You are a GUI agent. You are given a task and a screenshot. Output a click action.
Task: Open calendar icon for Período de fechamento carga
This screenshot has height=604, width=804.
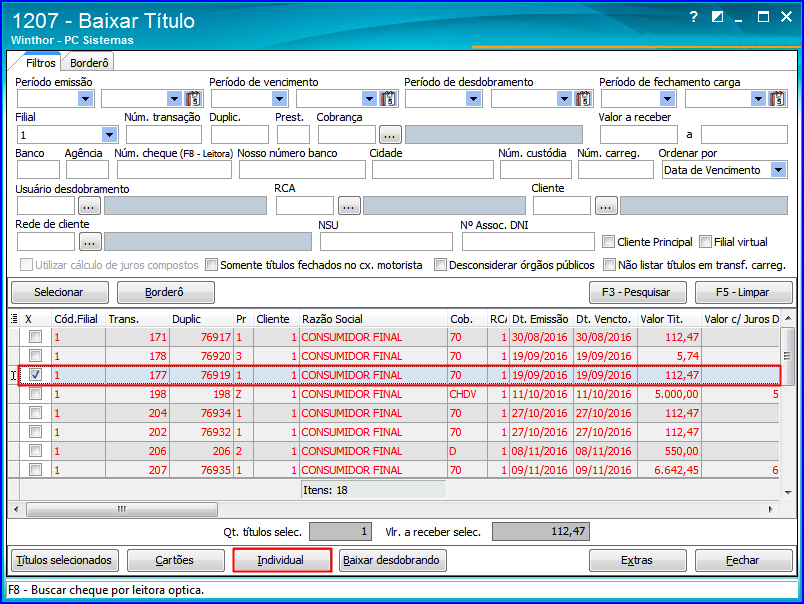point(777,98)
